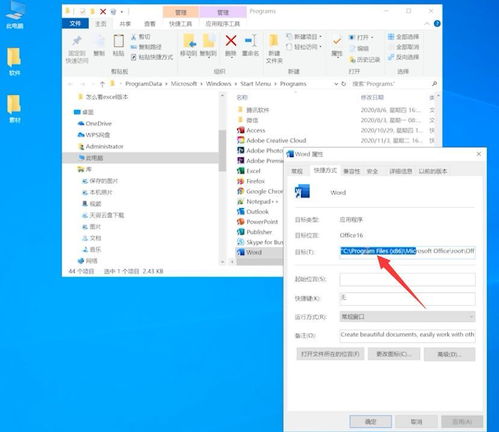The image size is (499, 432).
Task: Click Edit (编辑) in the Open group
Action: click(359, 49)
